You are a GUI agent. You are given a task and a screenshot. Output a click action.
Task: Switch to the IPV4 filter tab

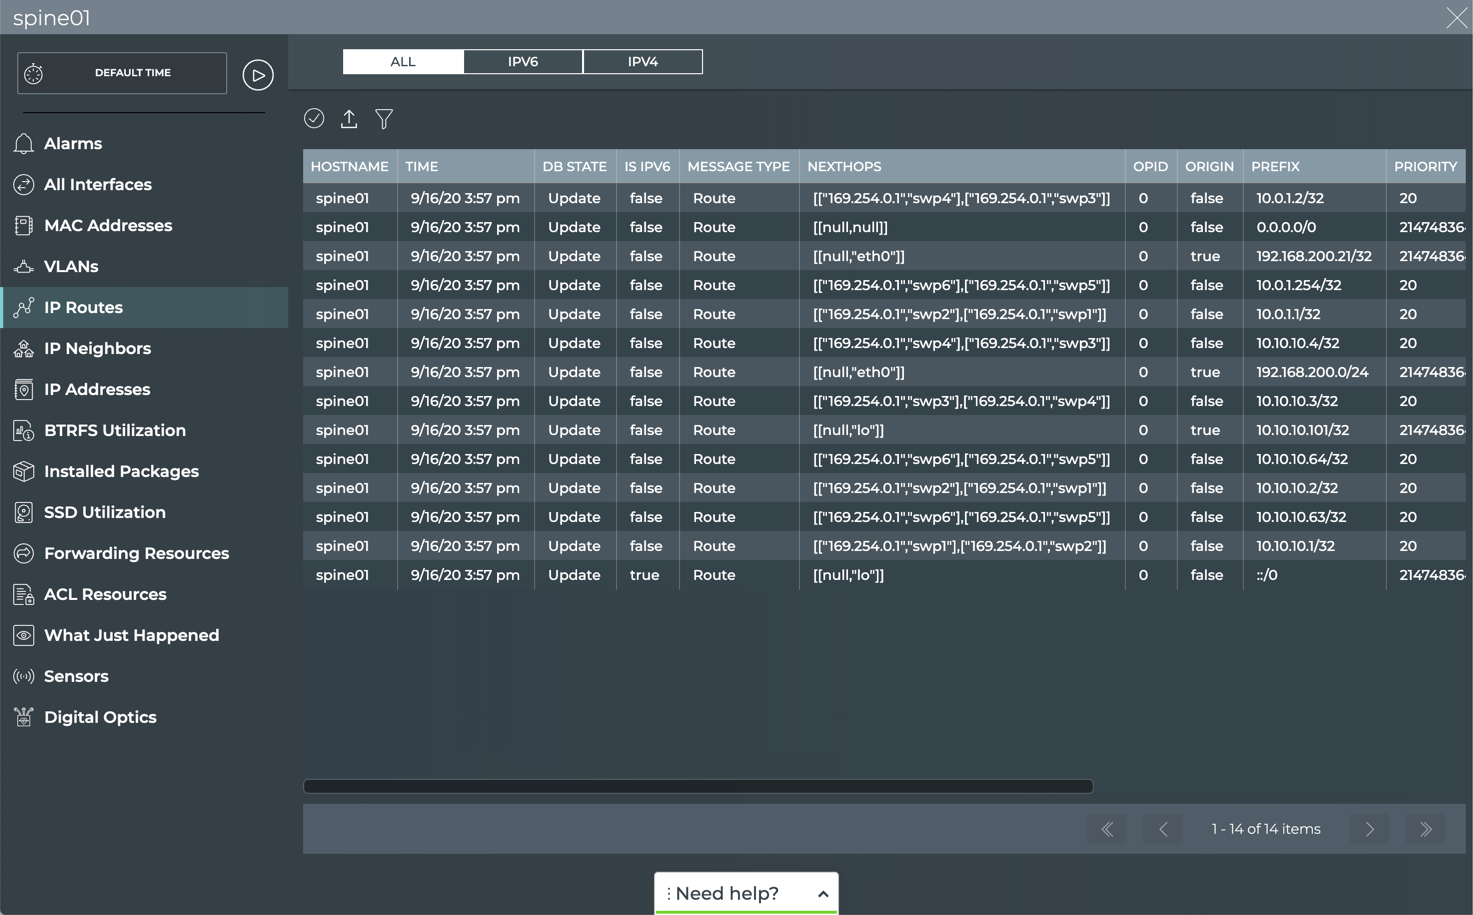point(642,62)
